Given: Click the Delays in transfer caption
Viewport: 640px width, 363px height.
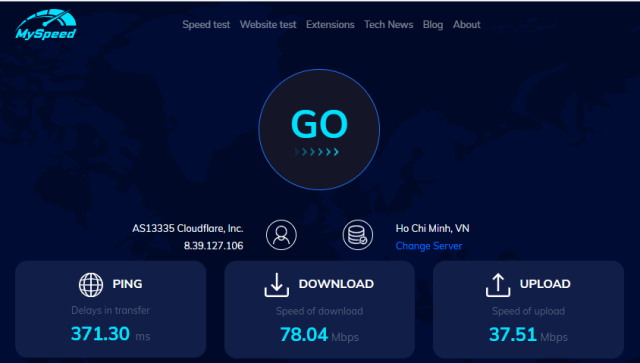Looking at the screenshot, I should pyautogui.click(x=111, y=310).
